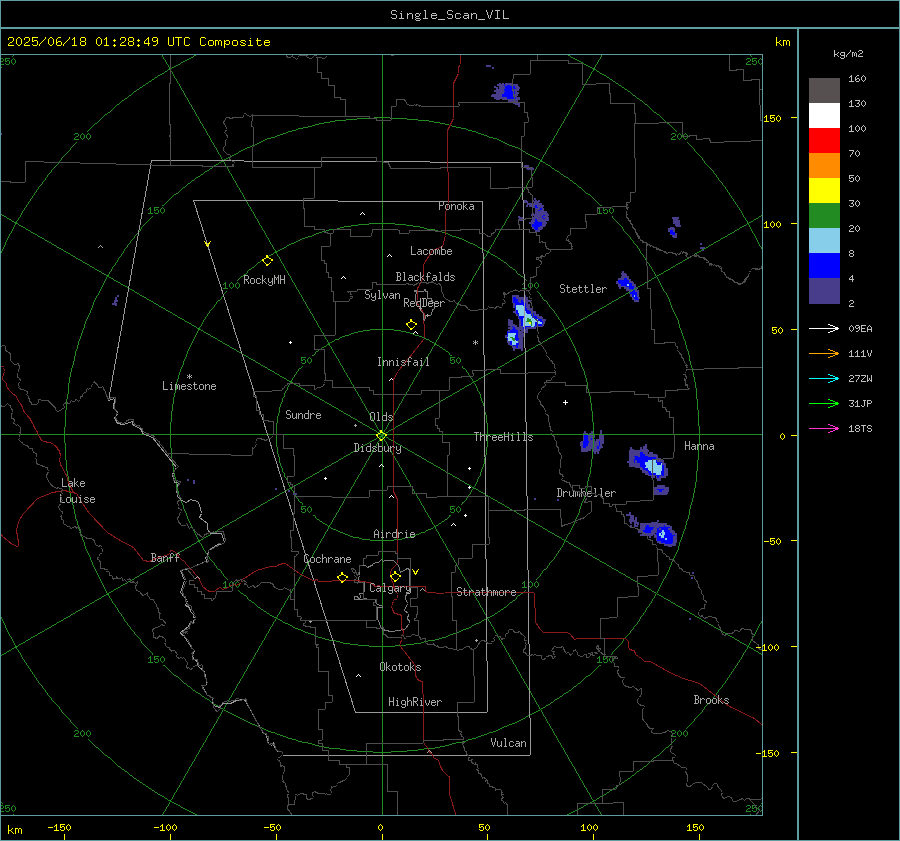Click the Vulcan city label
The height and width of the screenshot is (841, 900).
[508, 743]
